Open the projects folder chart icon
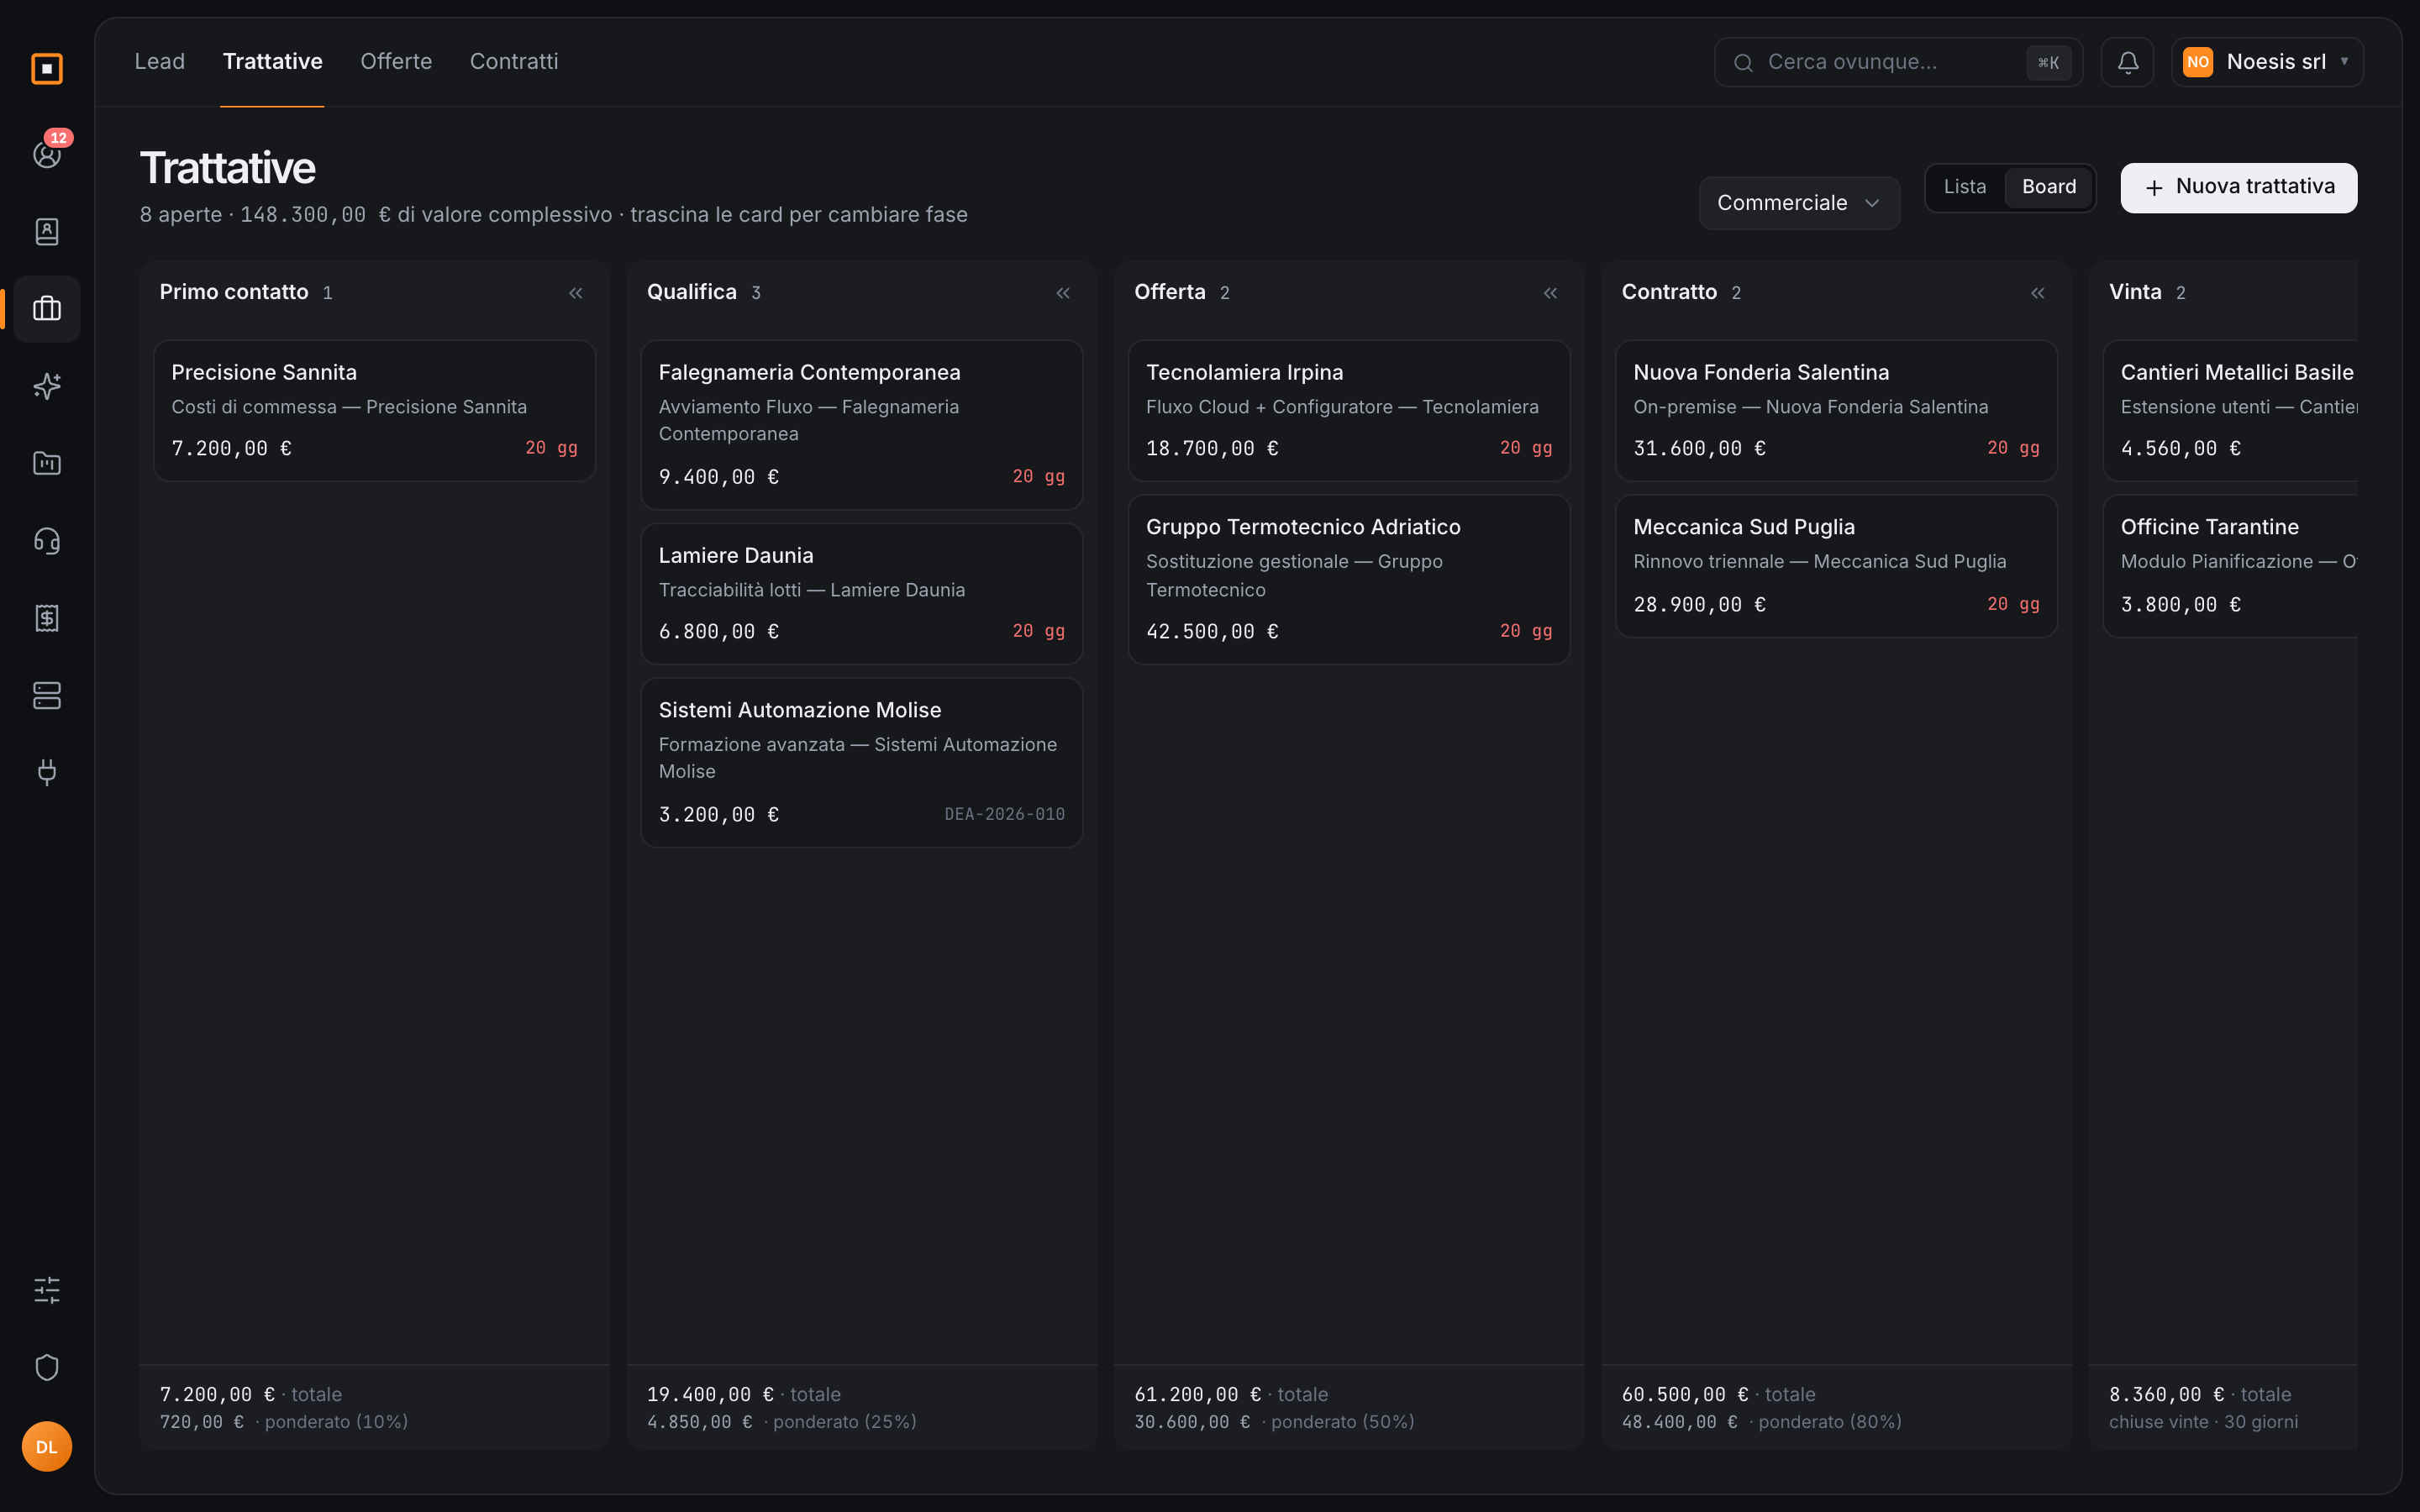Viewport: 2420px width, 1512px height. [x=47, y=463]
